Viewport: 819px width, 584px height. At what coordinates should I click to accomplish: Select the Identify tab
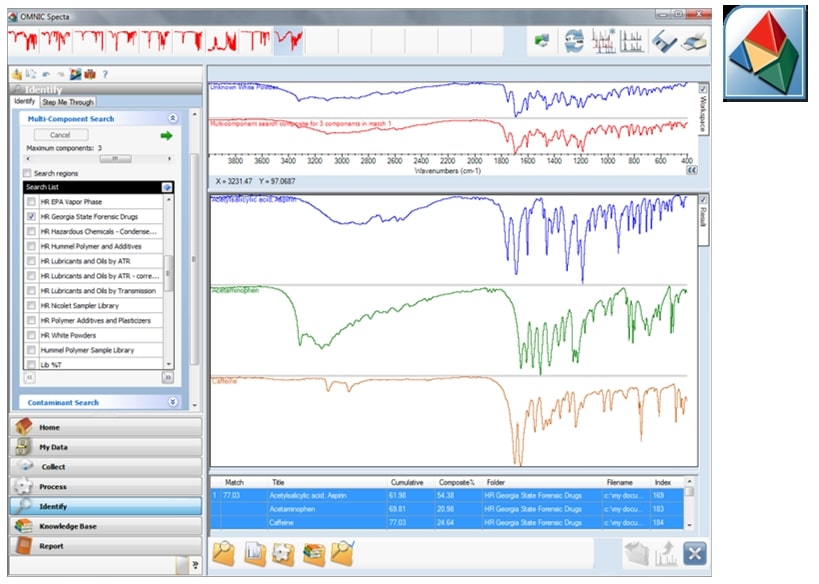coord(24,102)
